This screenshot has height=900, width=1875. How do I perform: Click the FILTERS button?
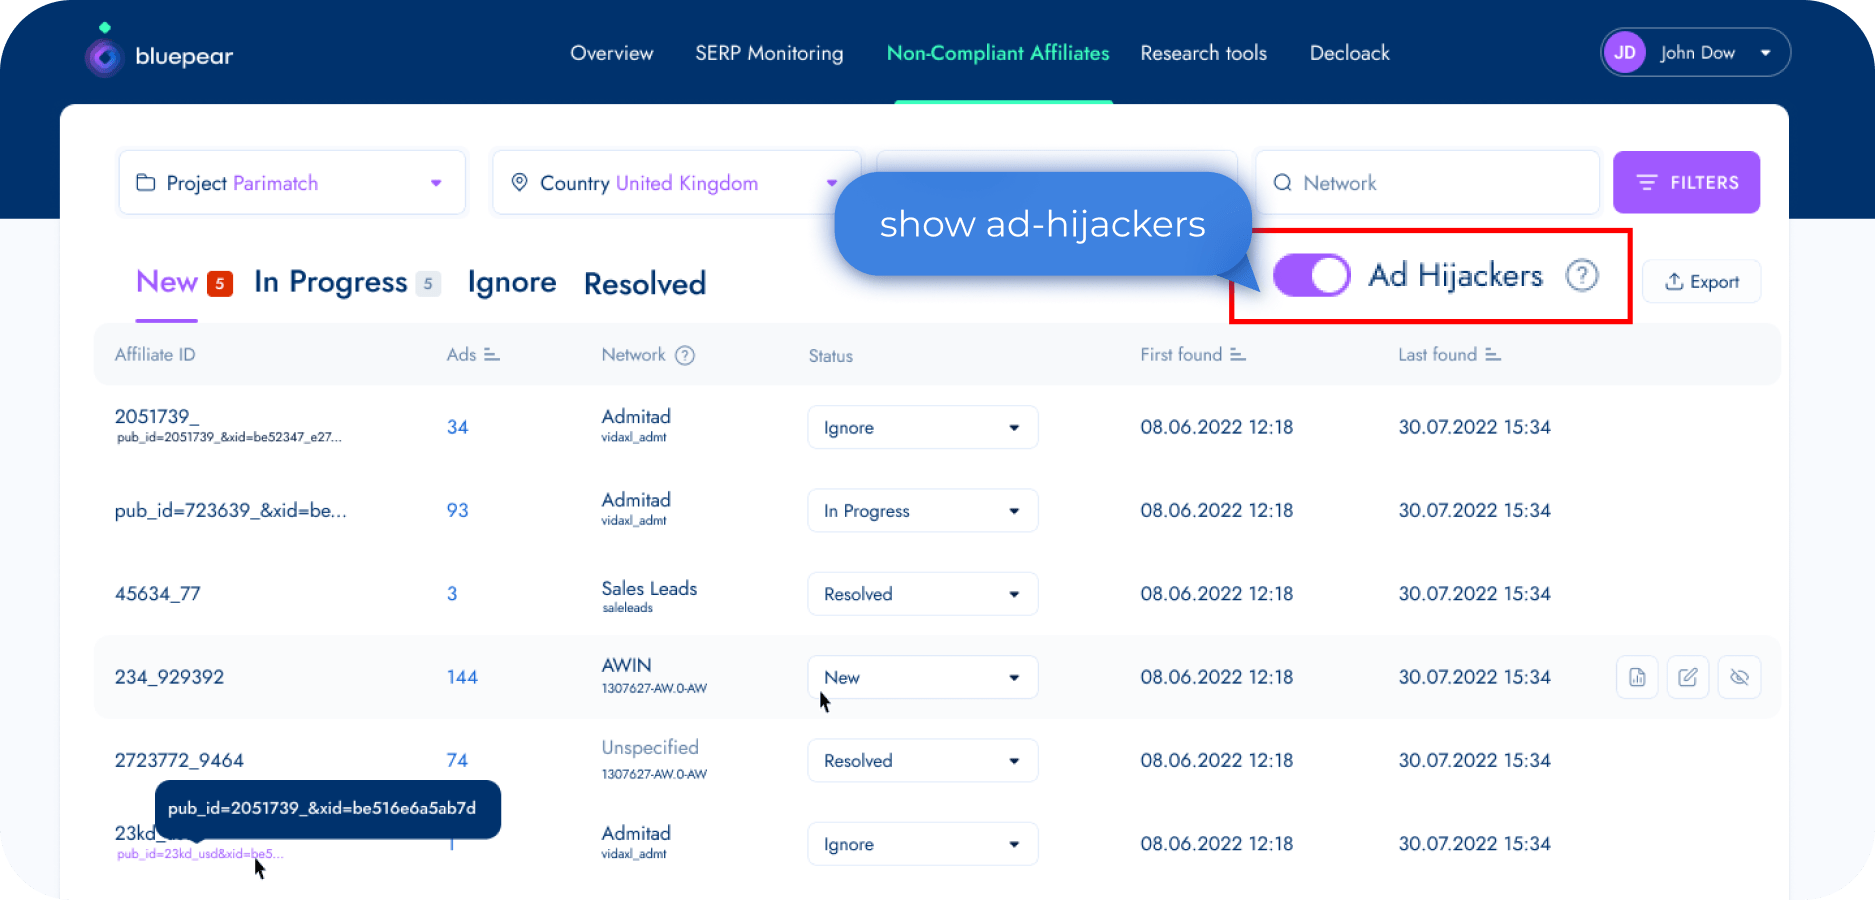[1686, 182]
